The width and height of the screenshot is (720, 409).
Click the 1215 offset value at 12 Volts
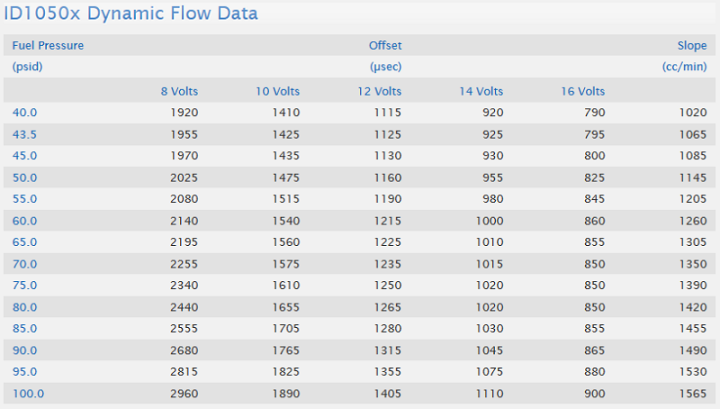click(388, 221)
